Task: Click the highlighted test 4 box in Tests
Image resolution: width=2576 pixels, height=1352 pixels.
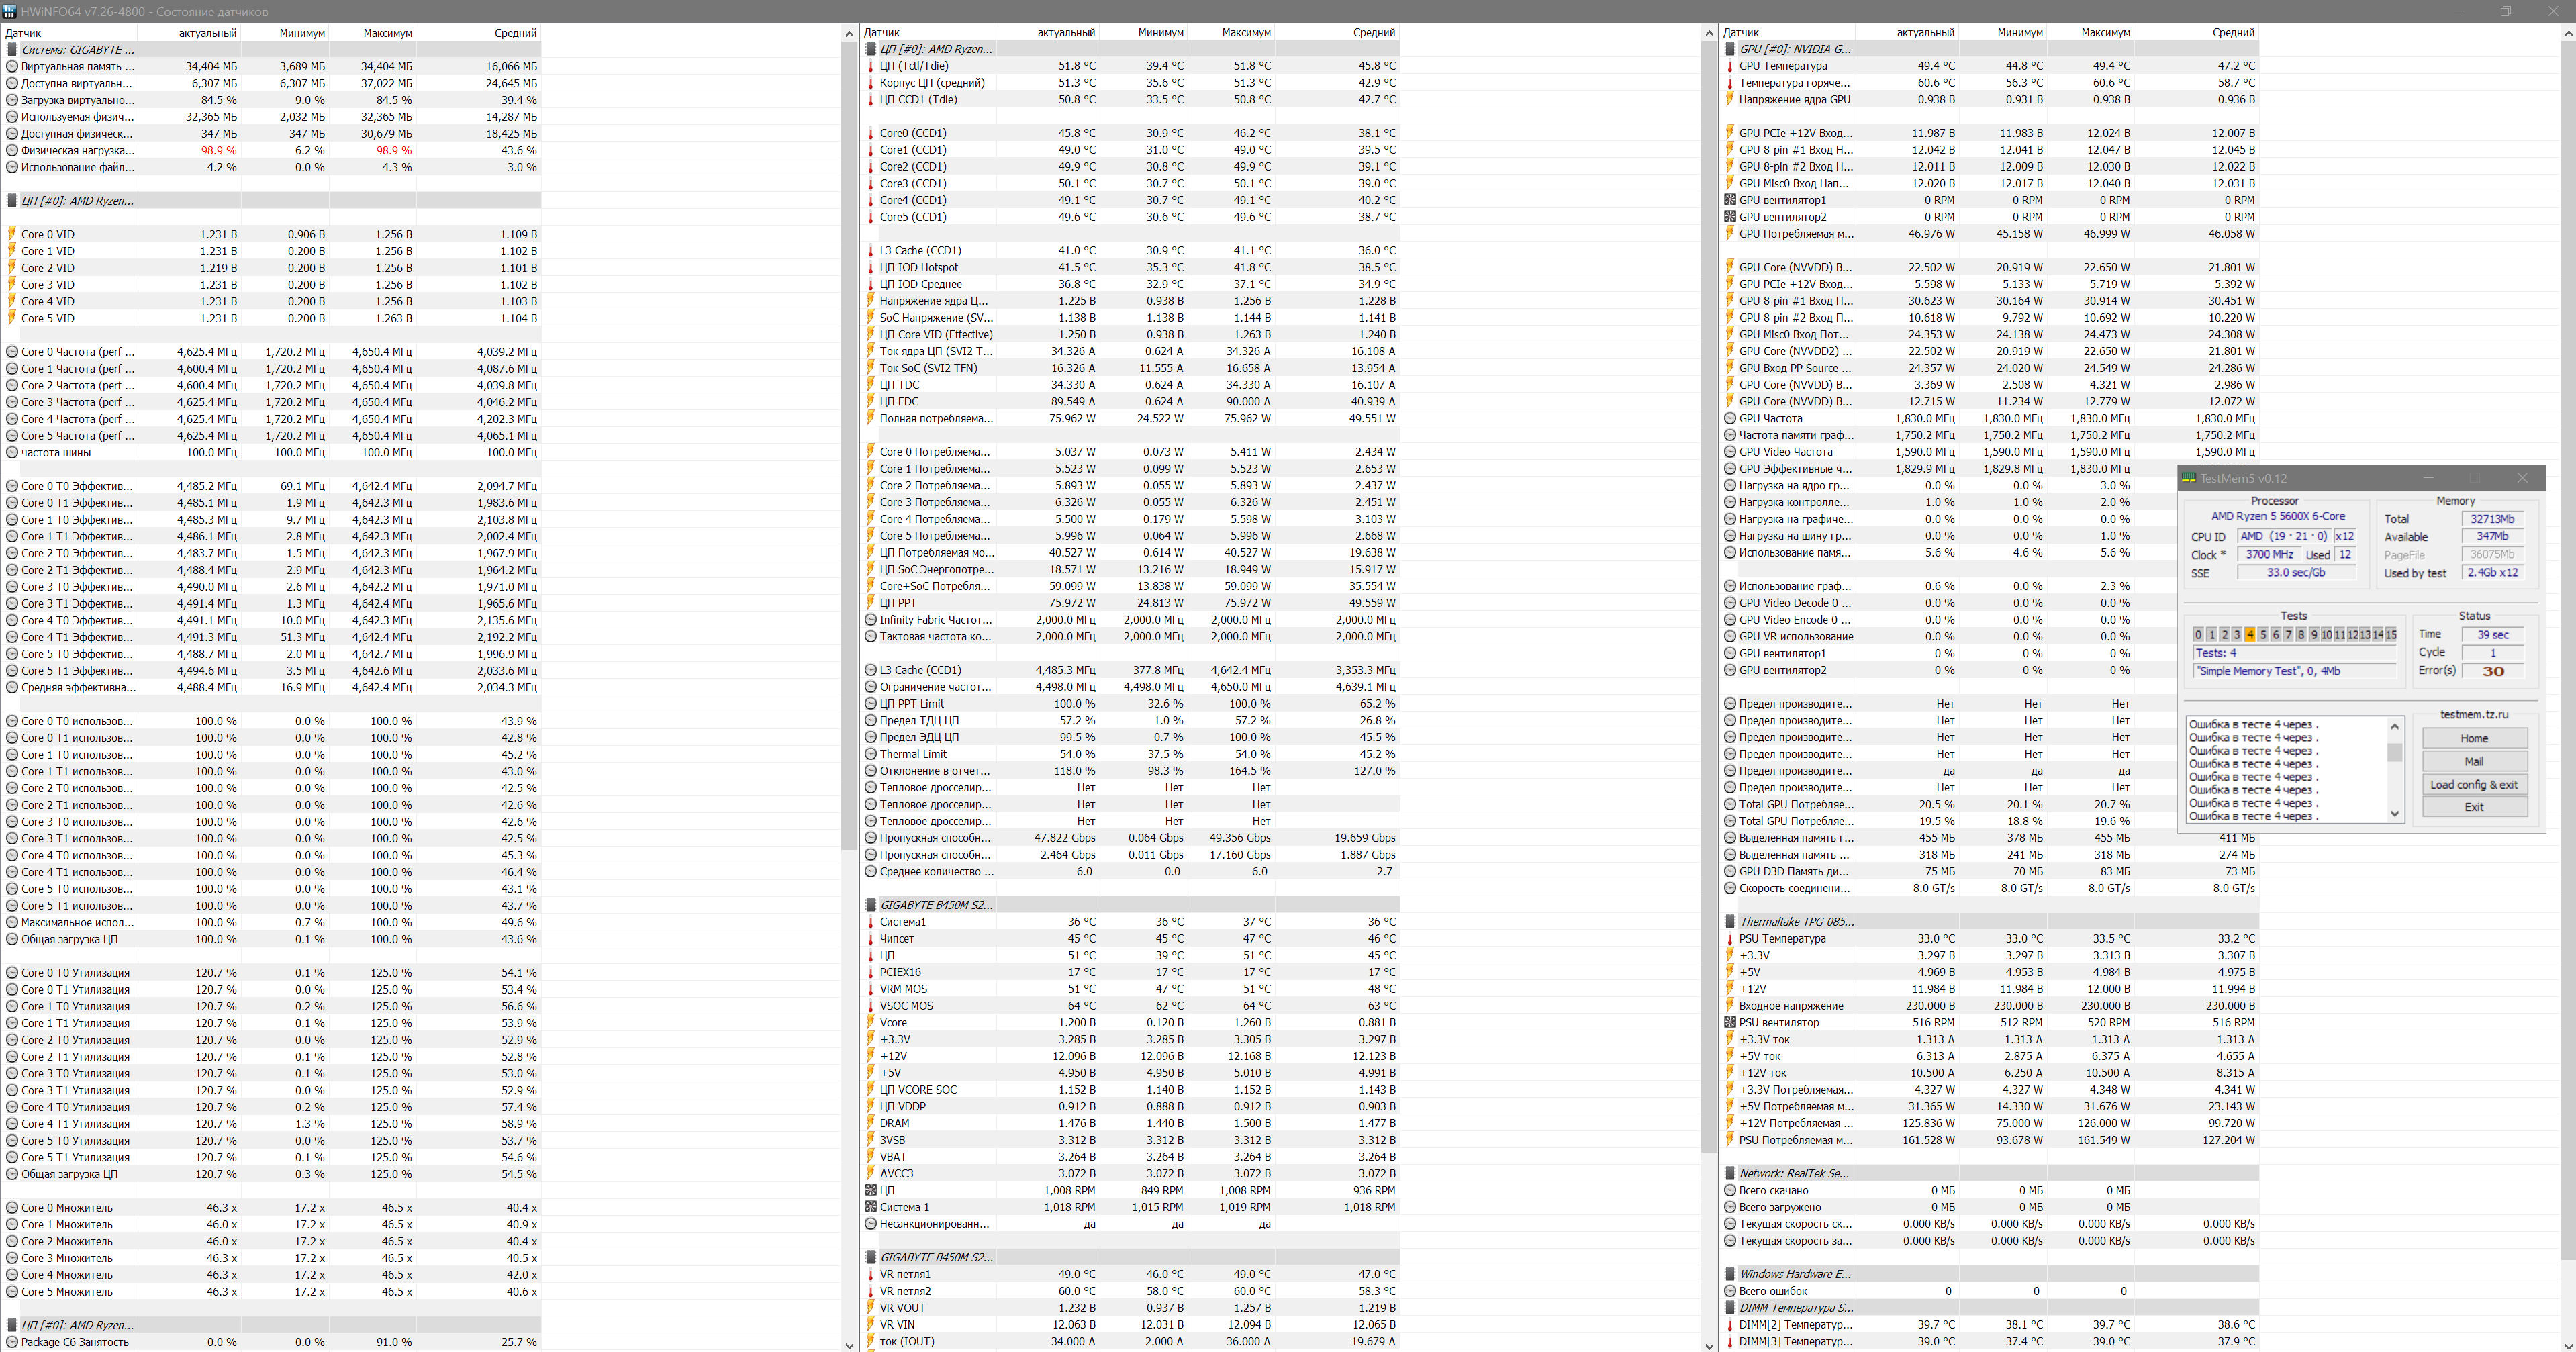Action: tap(2249, 634)
